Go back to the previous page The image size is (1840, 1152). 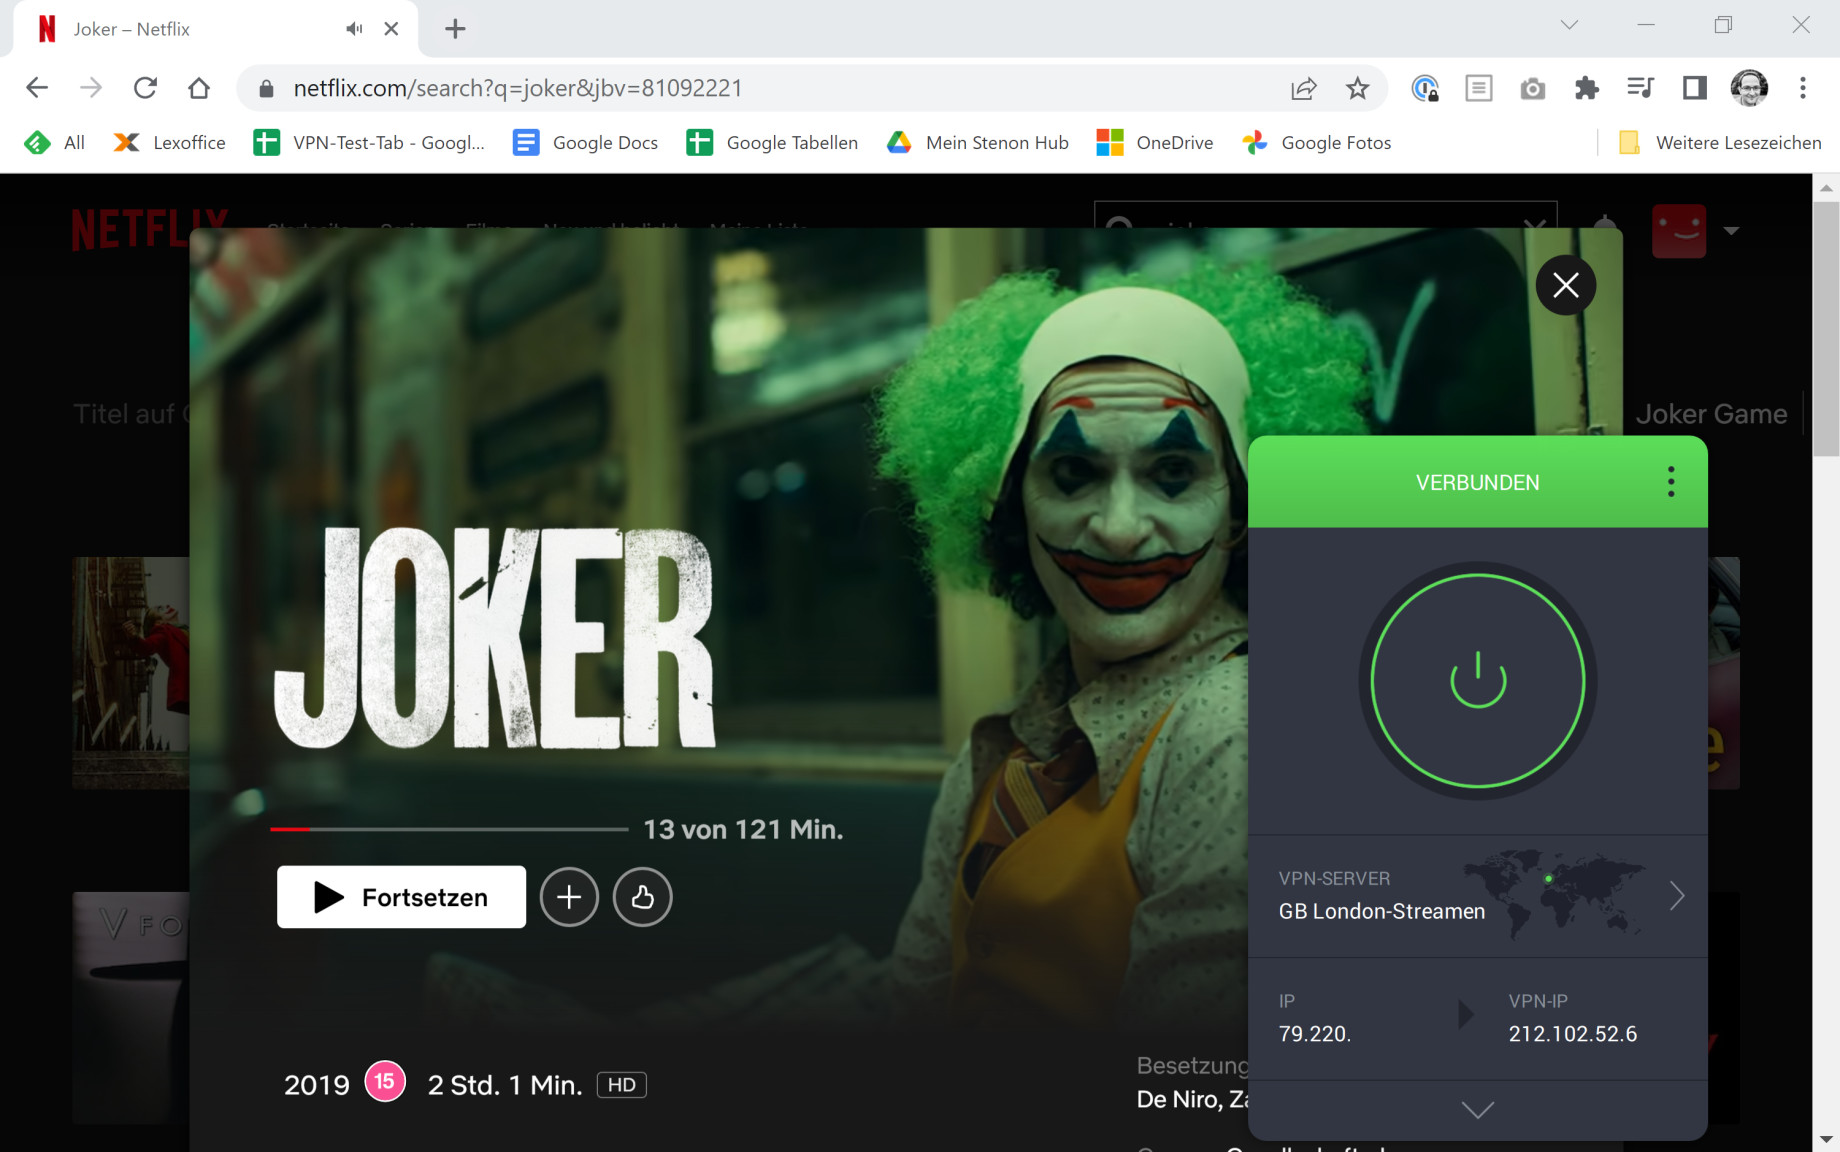tap(37, 88)
